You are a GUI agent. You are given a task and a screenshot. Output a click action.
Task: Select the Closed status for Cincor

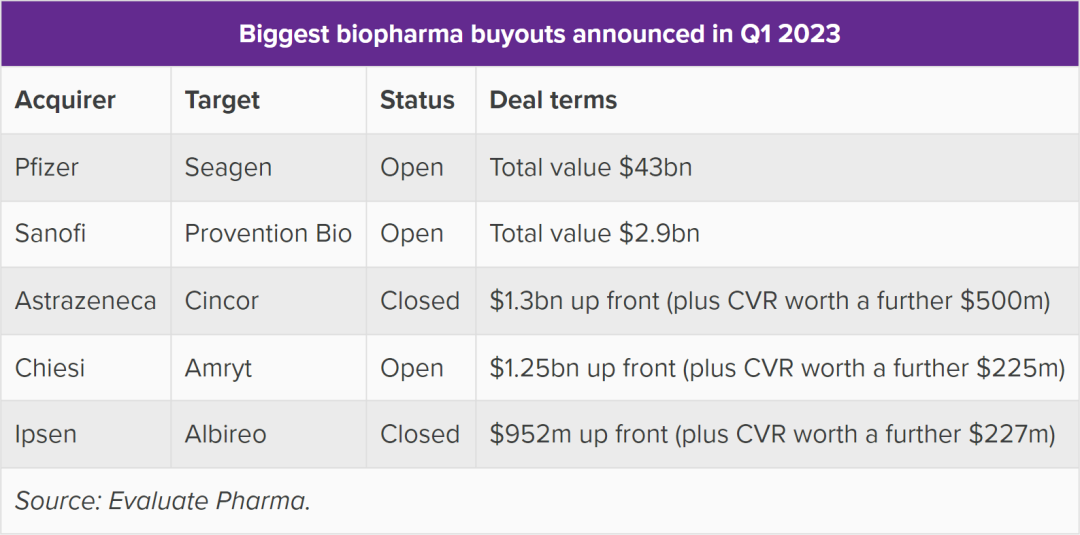[x=420, y=301]
